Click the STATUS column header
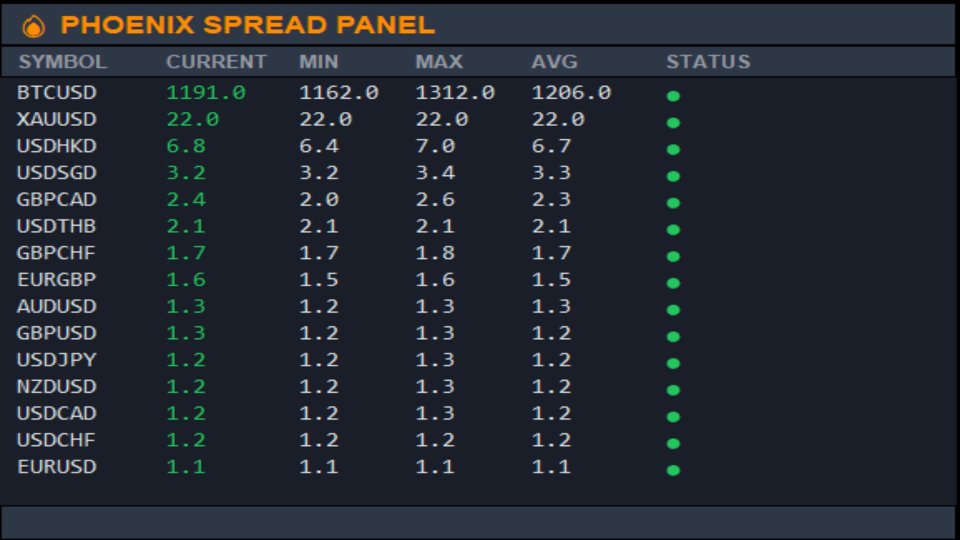This screenshot has width=960, height=540. [x=708, y=62]
